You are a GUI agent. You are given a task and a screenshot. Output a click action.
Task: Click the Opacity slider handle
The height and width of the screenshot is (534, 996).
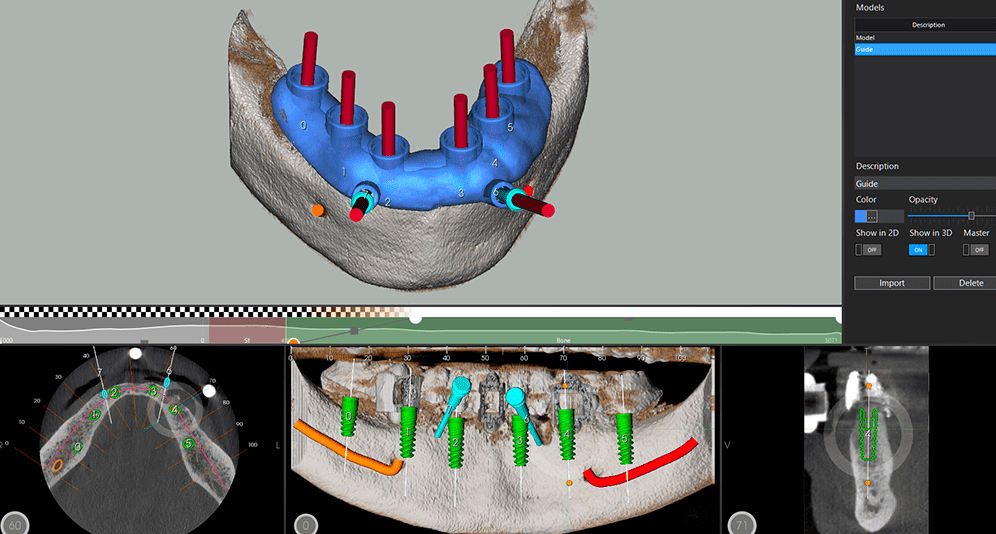[x=971, y=215]
